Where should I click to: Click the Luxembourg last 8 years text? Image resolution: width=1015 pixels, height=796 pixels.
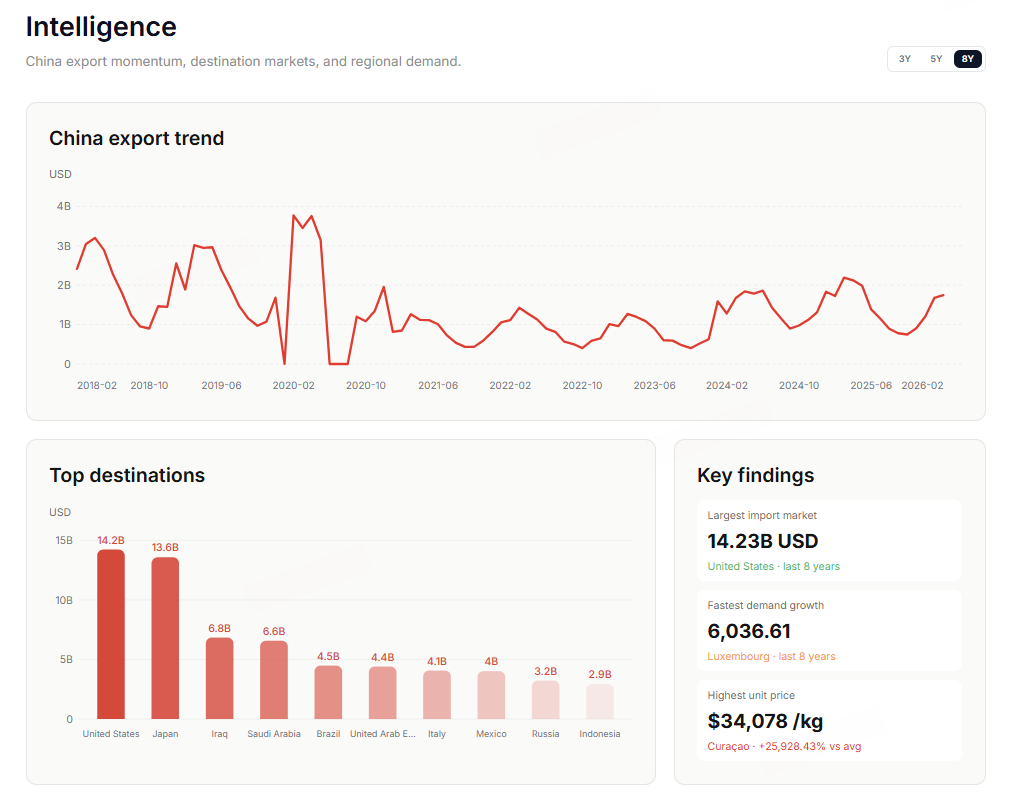point(771,656)
